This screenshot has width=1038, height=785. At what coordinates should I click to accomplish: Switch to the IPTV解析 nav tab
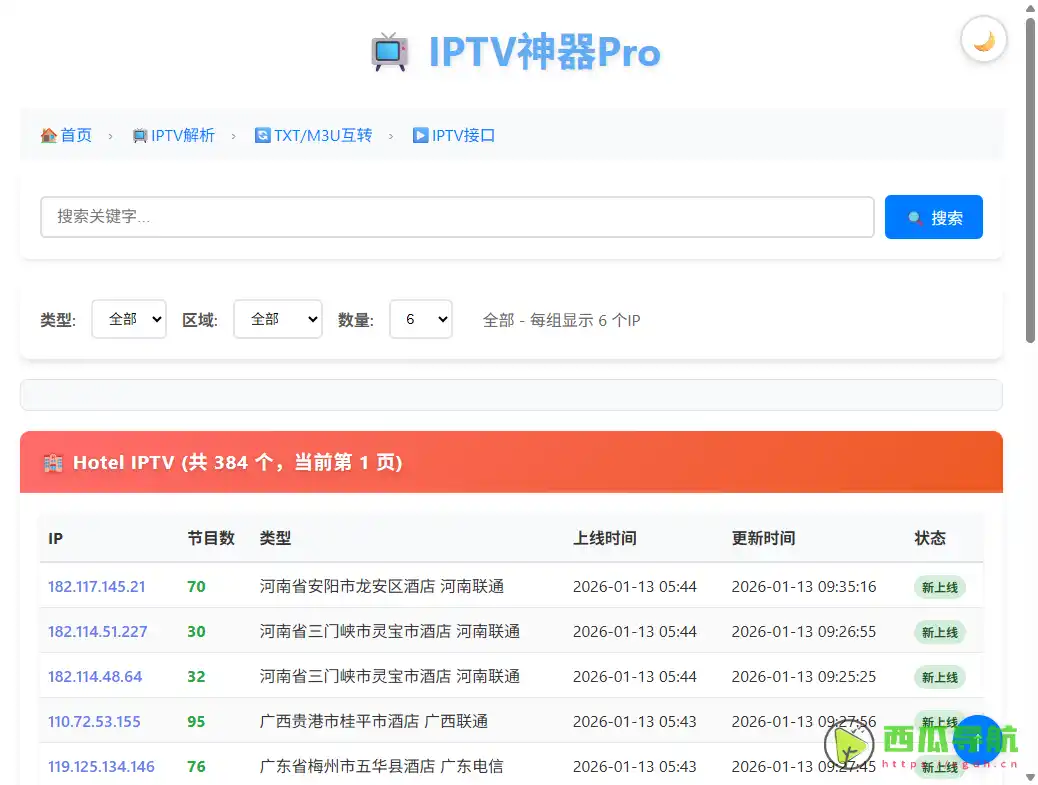point(183,135)
